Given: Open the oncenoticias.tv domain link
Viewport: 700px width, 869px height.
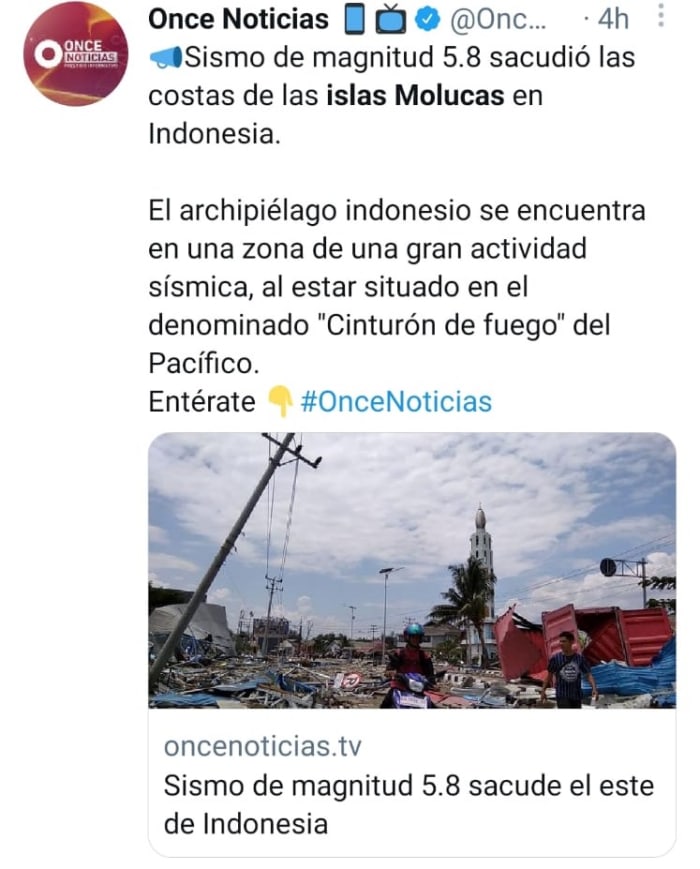Looking at the screenshot, I should 263,746.
